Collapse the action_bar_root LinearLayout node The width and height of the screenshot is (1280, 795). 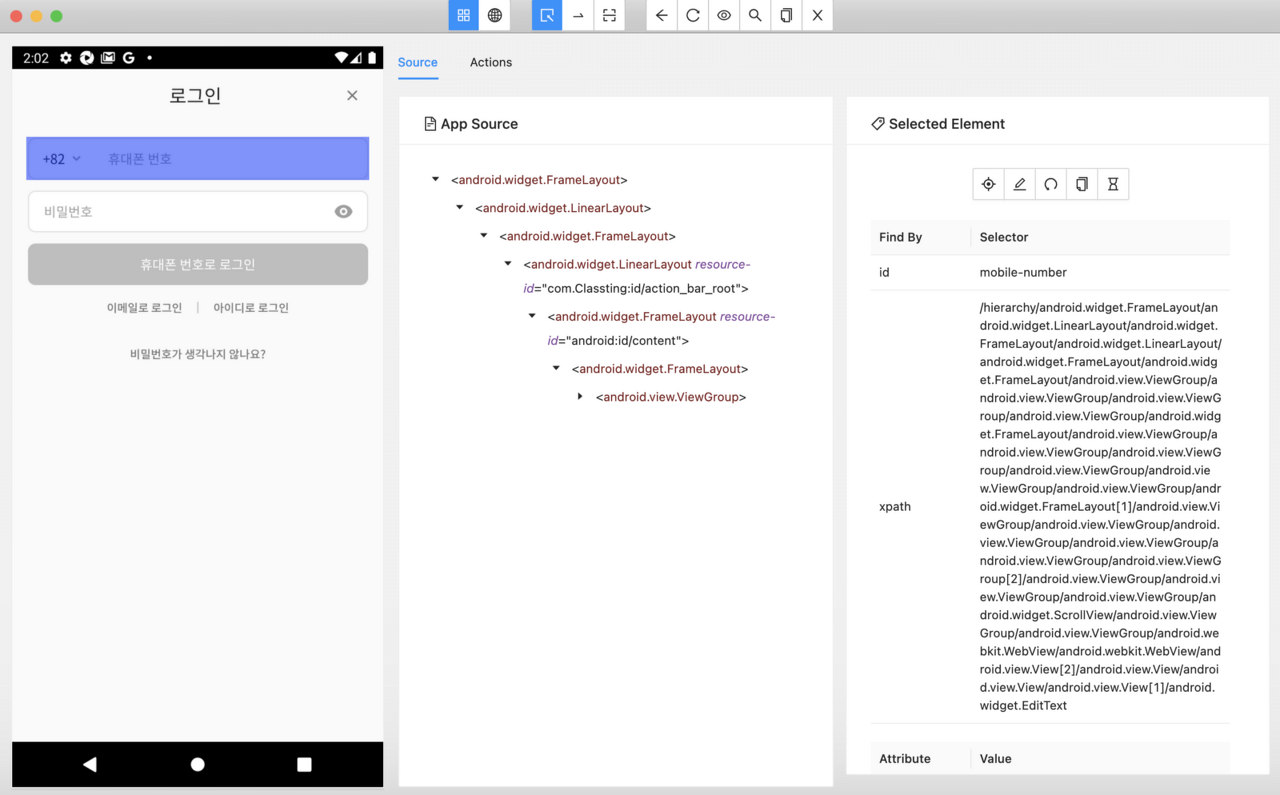[x=508, y=264]
